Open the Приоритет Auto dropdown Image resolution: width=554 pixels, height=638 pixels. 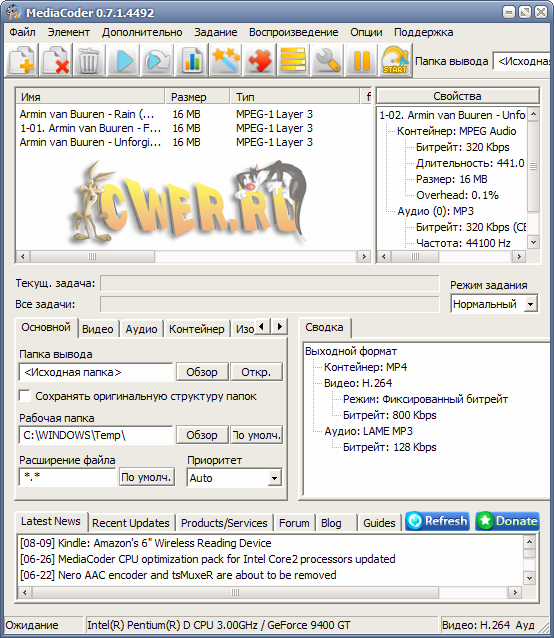(275, 478)
